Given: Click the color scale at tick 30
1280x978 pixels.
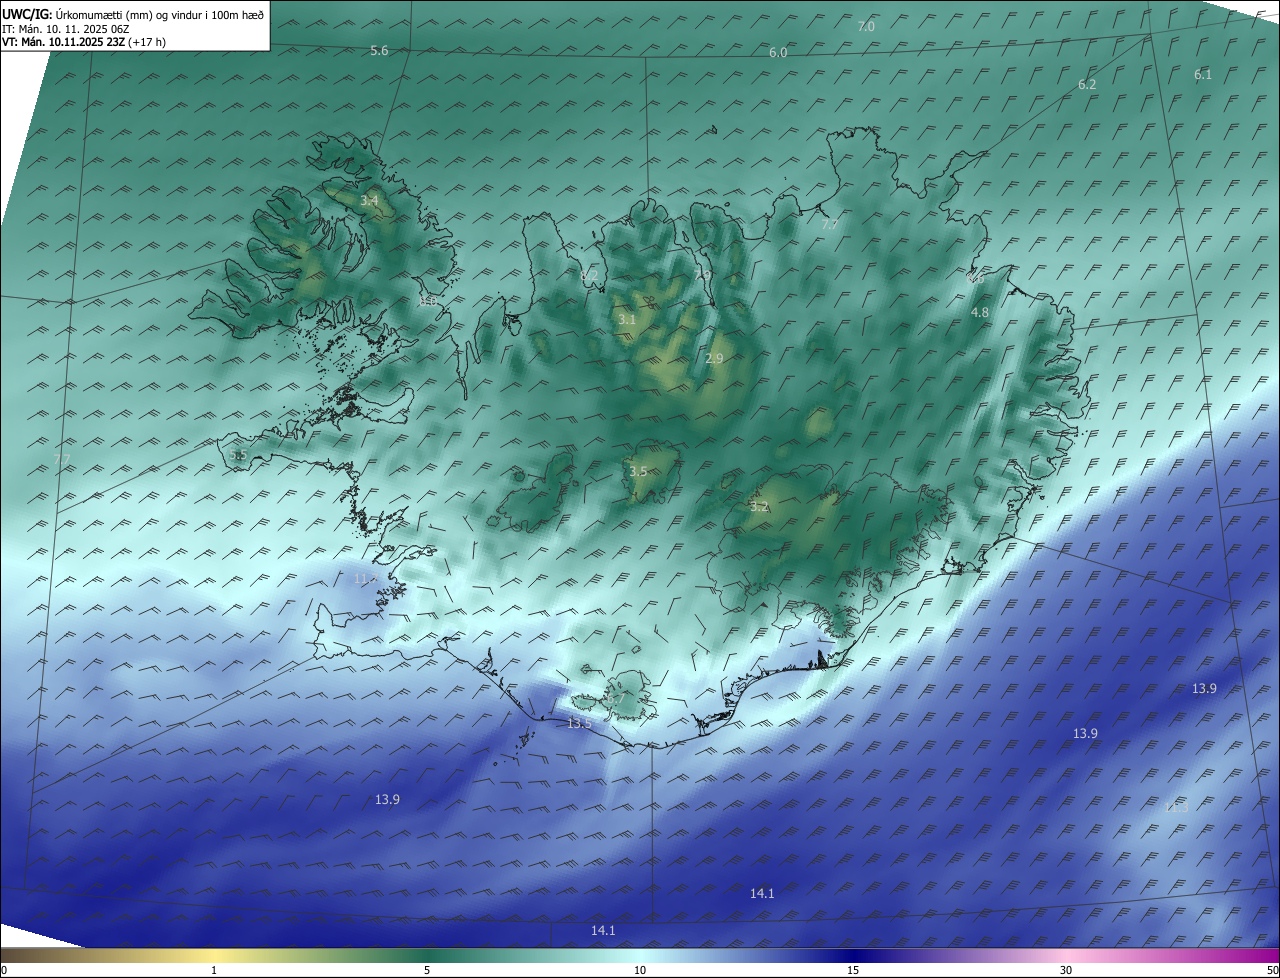Looking at the screenshot, I should pyautogui.click(x=1066, y=970).
